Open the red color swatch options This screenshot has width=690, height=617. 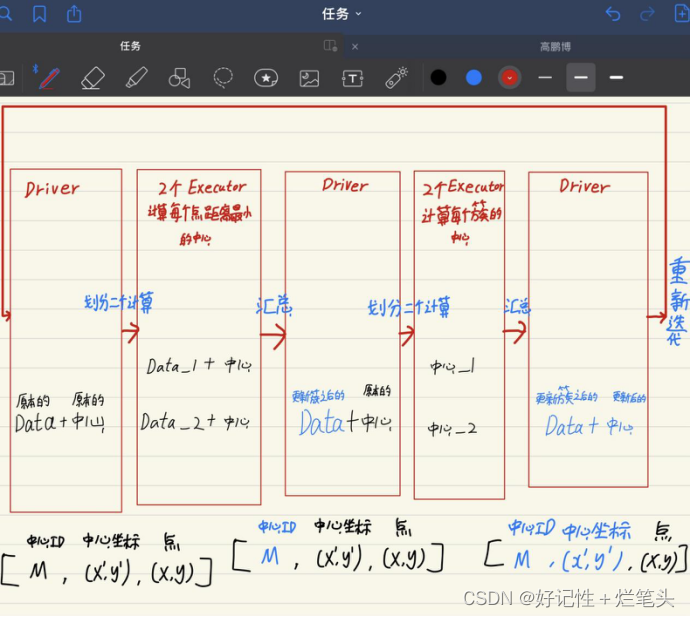(510, 78)
